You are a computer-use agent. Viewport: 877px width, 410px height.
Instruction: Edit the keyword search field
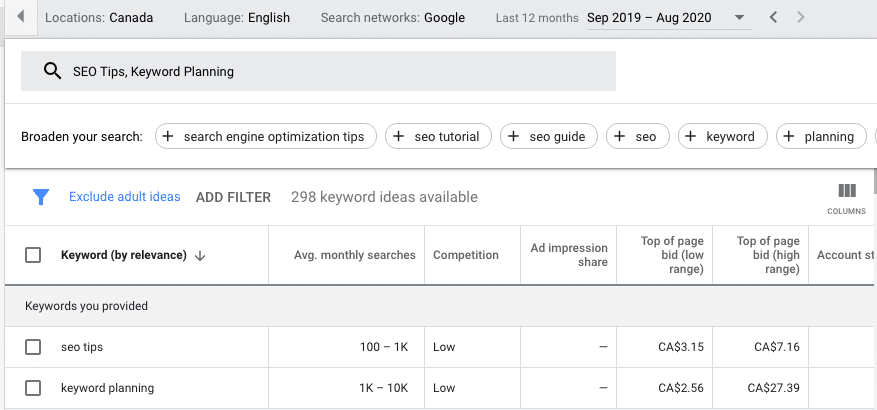click(318, 71)
